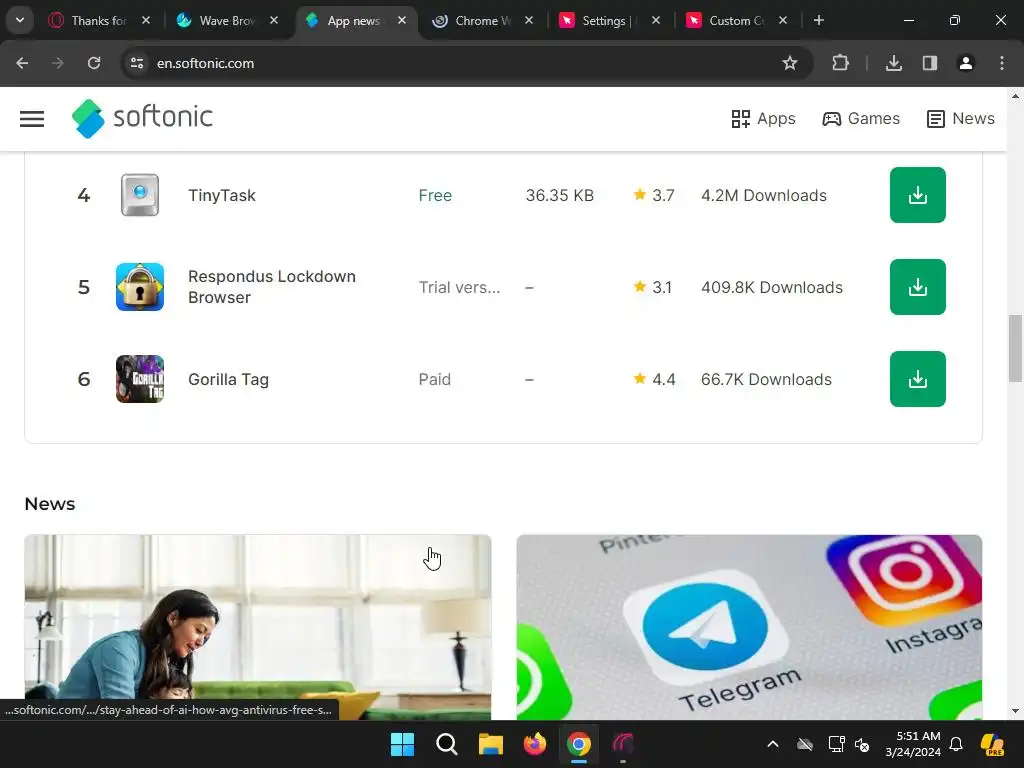Select Gorilla Tag's 4.4 star rating
Viewport: 1024px width, 768px height.
(654, 379)
